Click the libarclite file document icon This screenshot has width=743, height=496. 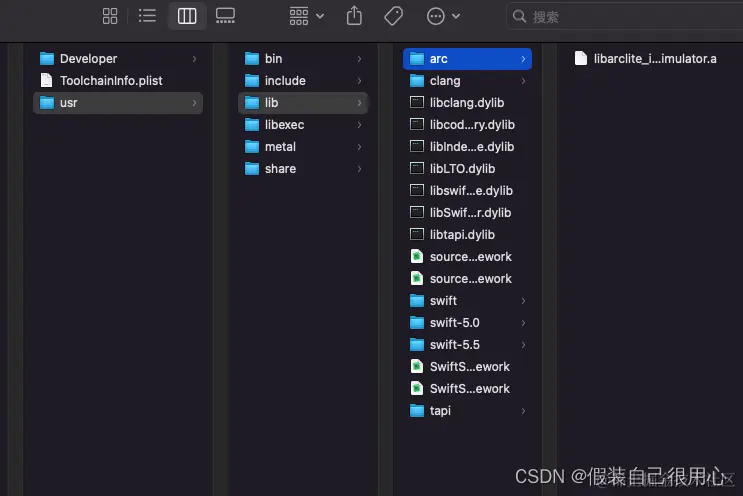[580, 58]
